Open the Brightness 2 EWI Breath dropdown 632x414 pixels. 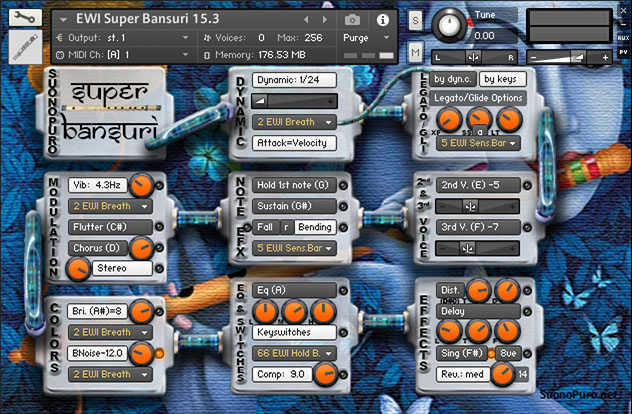click(x=110, y=332)
